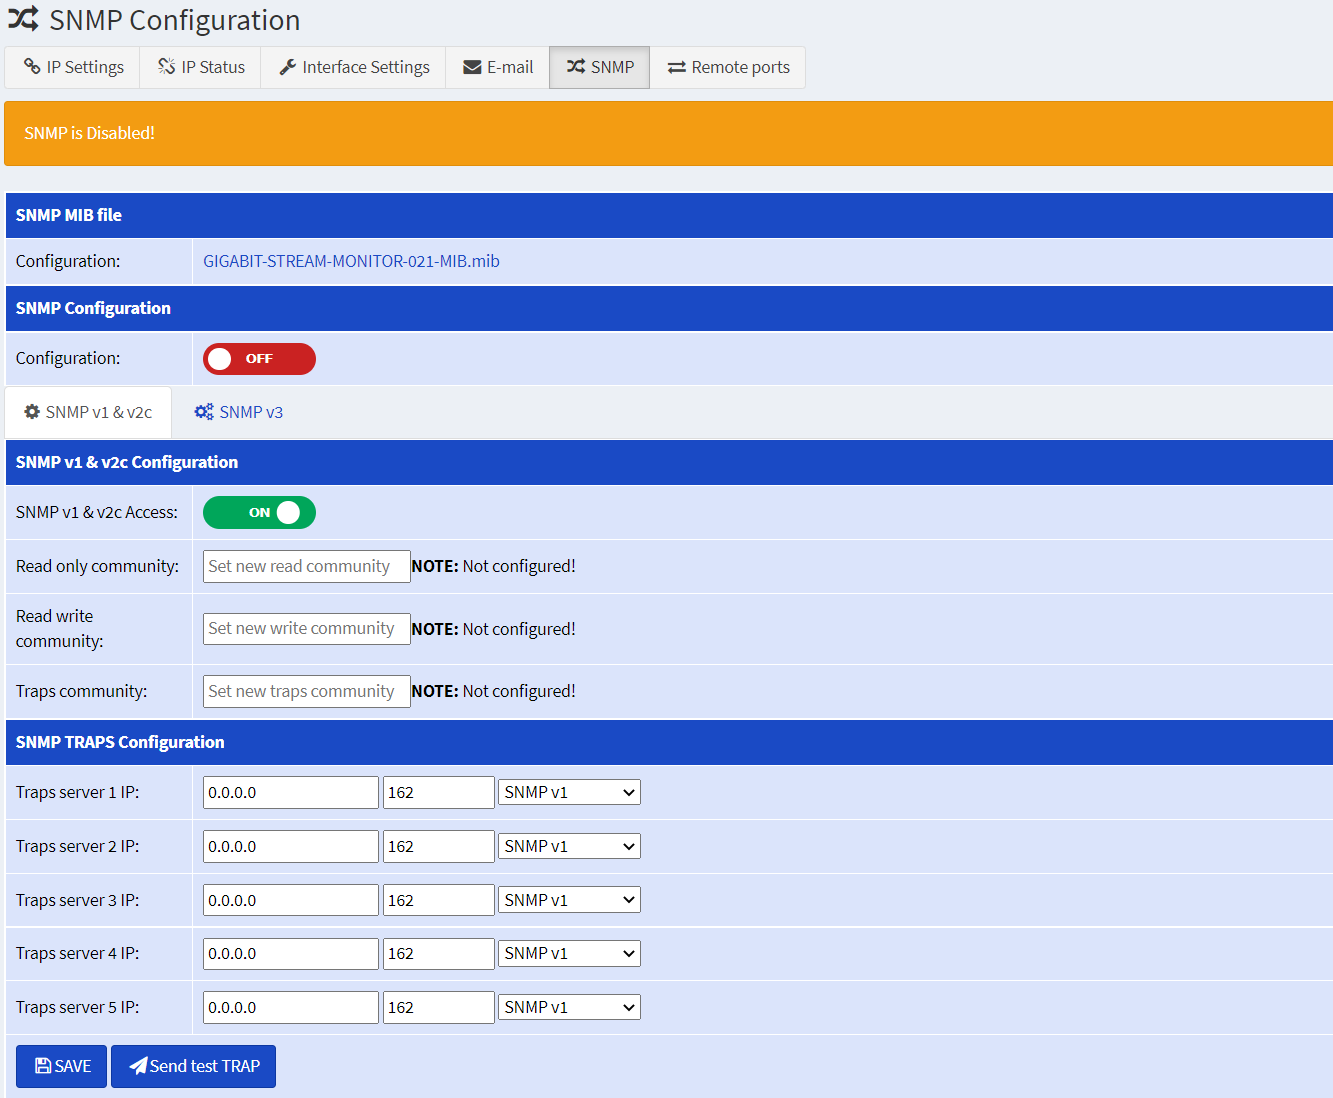The width and height of the screenshot is (1333, 1098).
Task: Click Traps server 5 IP address field
Action: (x=291, y=1007)
